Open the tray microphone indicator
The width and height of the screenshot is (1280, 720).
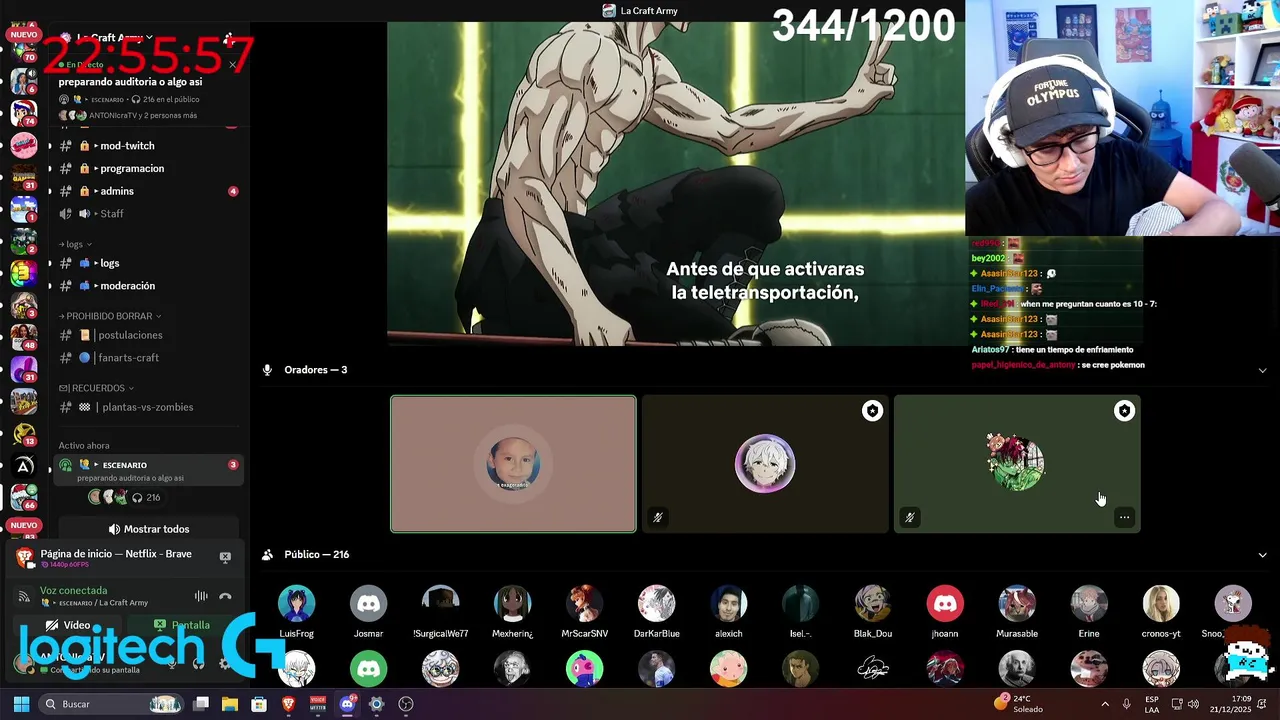[1127, 704]
